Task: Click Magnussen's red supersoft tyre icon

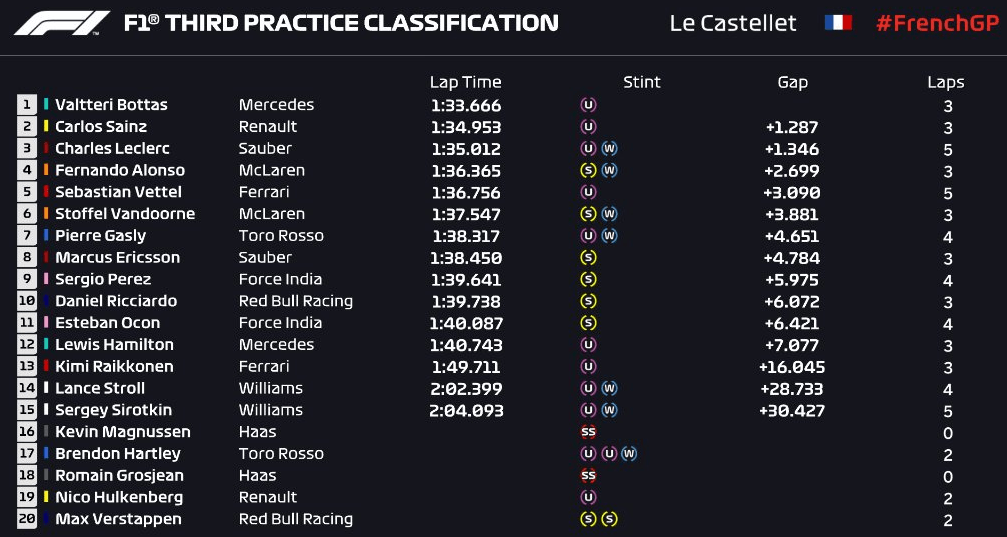Action: click(588, 432)
